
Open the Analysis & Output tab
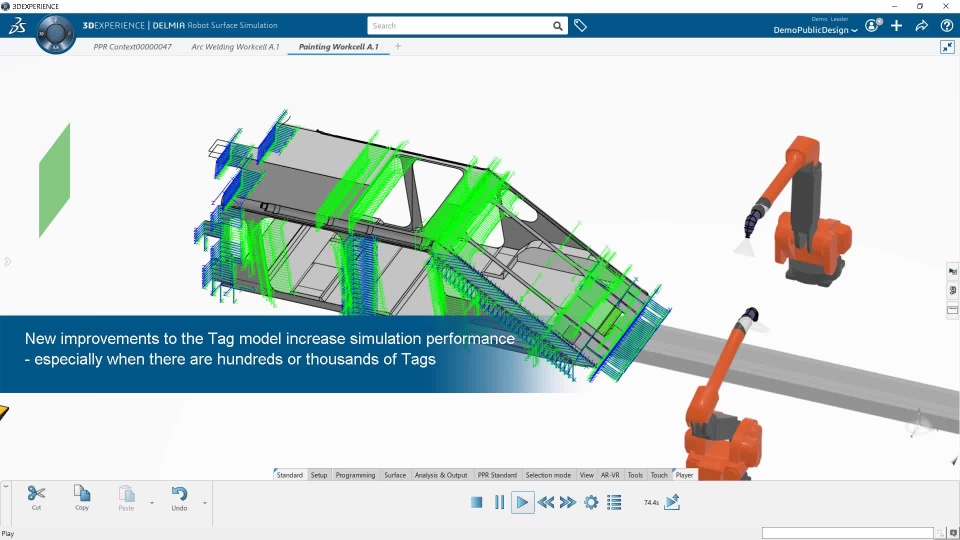point(441,475)
